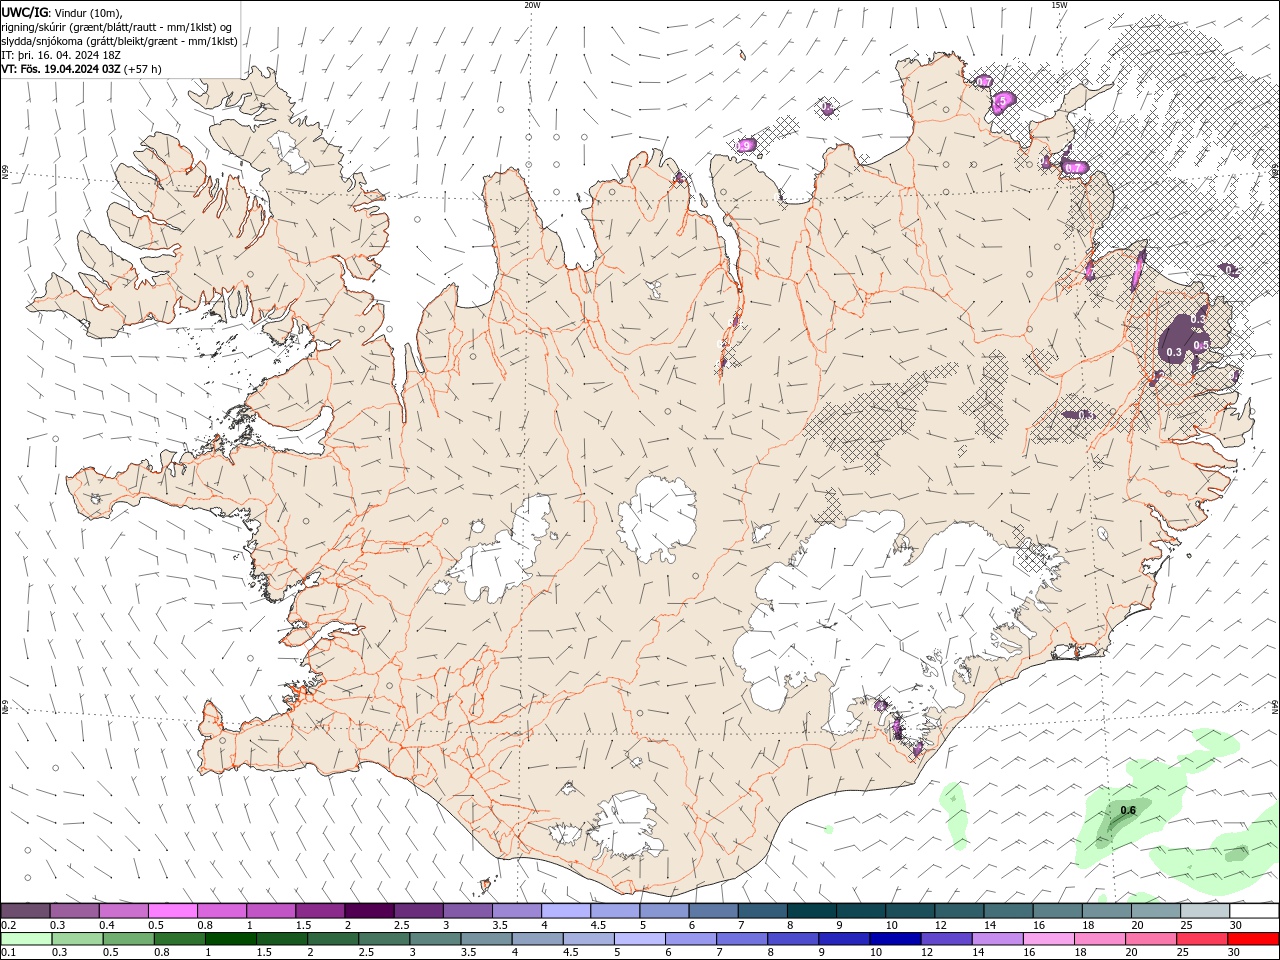Click the 'rigning/skúrir' legend description line
The image size is (1280, 960).
117,27
